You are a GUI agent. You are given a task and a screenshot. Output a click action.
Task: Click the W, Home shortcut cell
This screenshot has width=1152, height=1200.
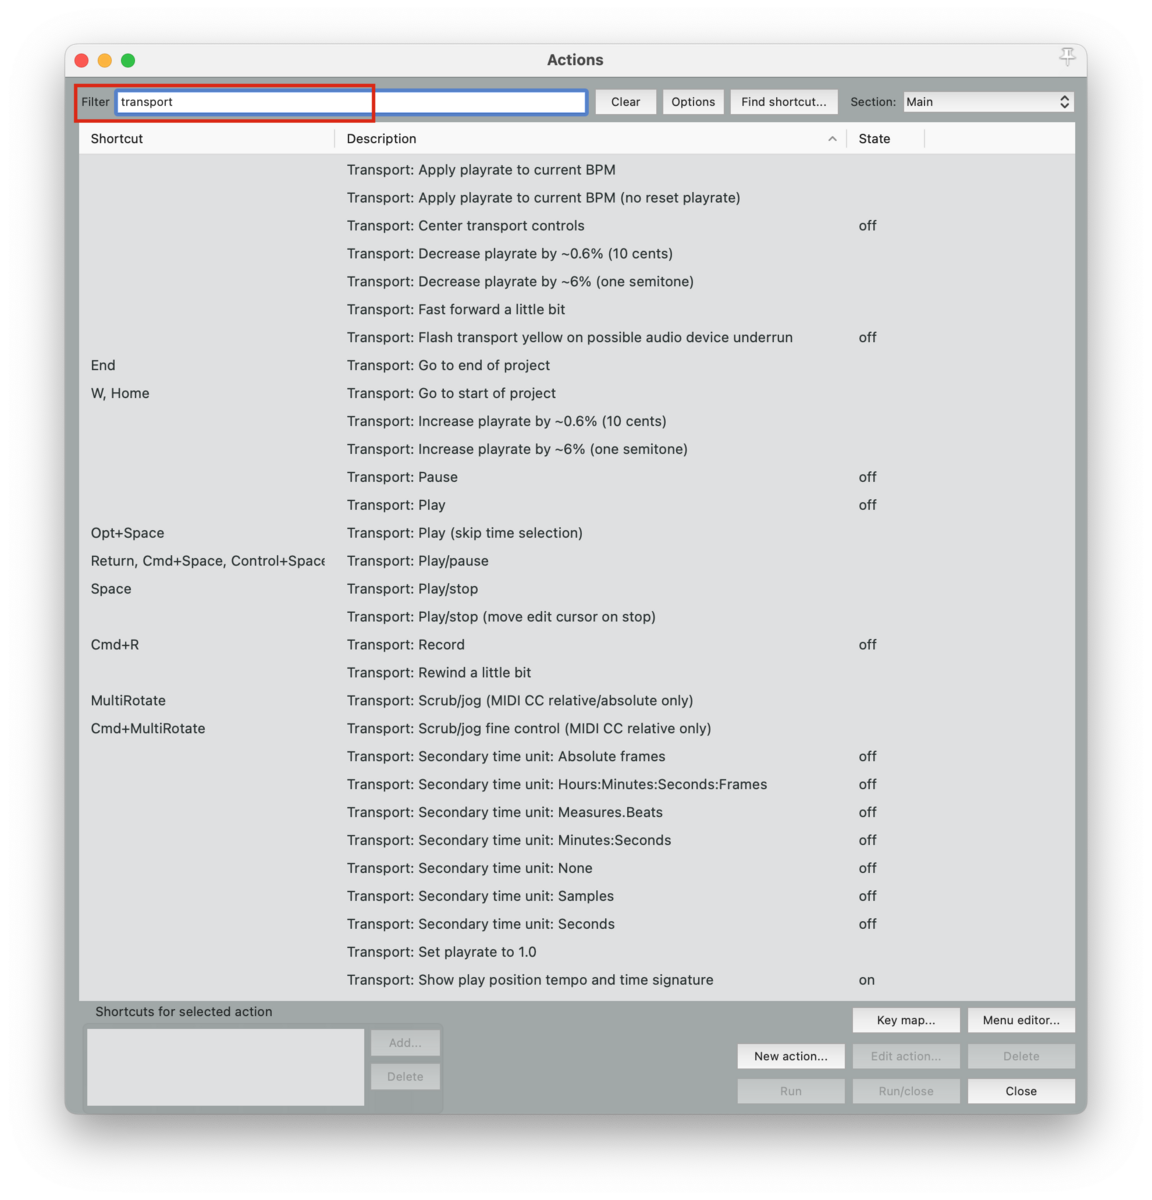[120, 394]
